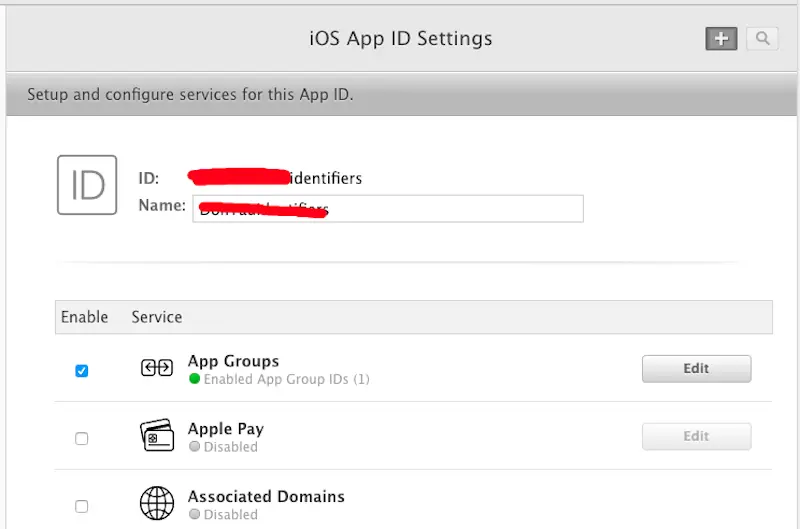Click the search magnifier icon
This screenshot has height=529, width=800.
coord(763,39)
